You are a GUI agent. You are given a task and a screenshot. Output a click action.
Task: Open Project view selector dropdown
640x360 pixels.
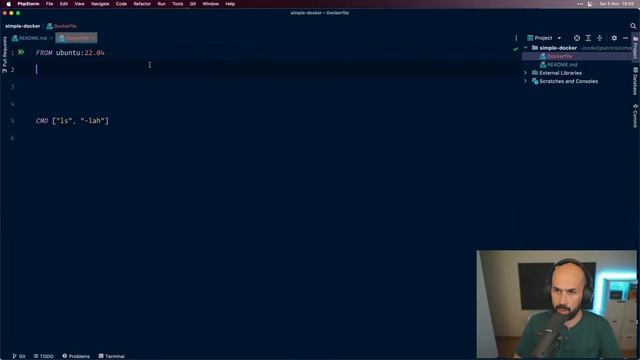(x=544, y=38)
